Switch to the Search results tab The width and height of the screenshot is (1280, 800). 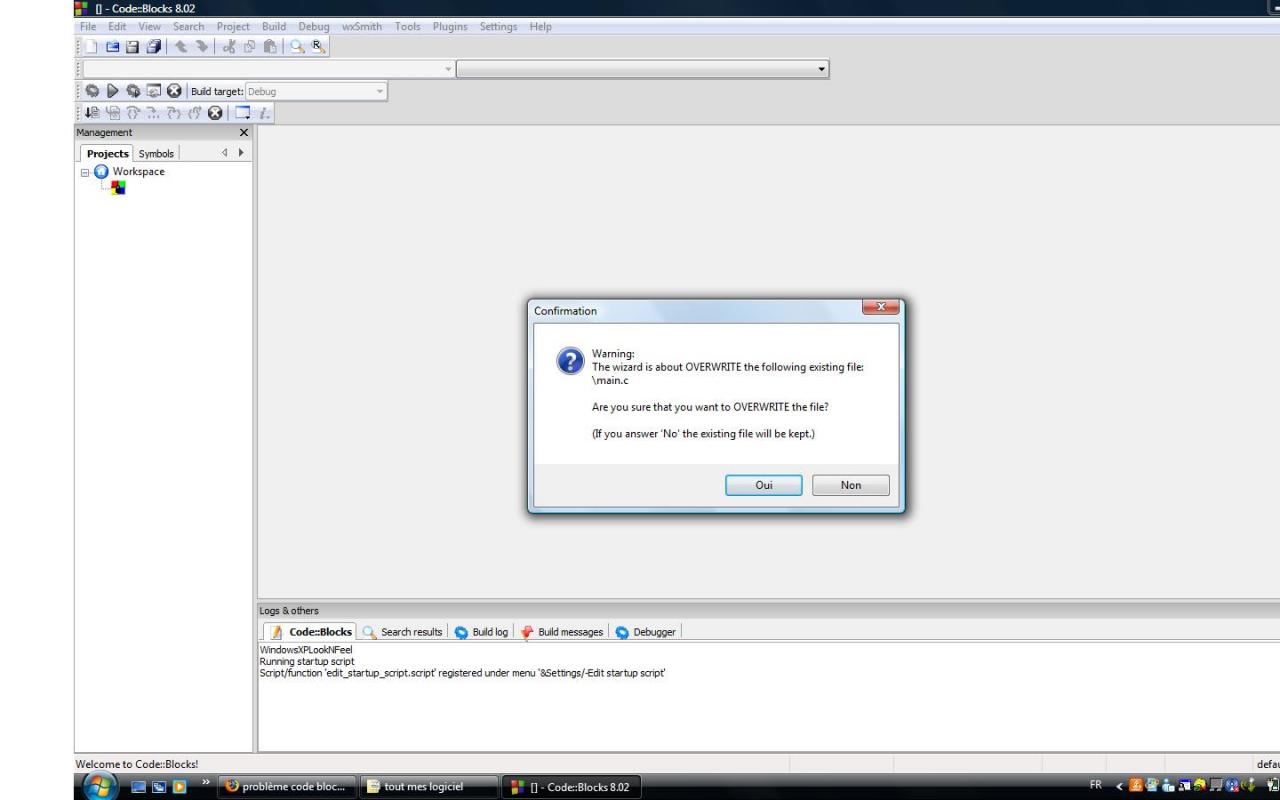click(403, 632)
